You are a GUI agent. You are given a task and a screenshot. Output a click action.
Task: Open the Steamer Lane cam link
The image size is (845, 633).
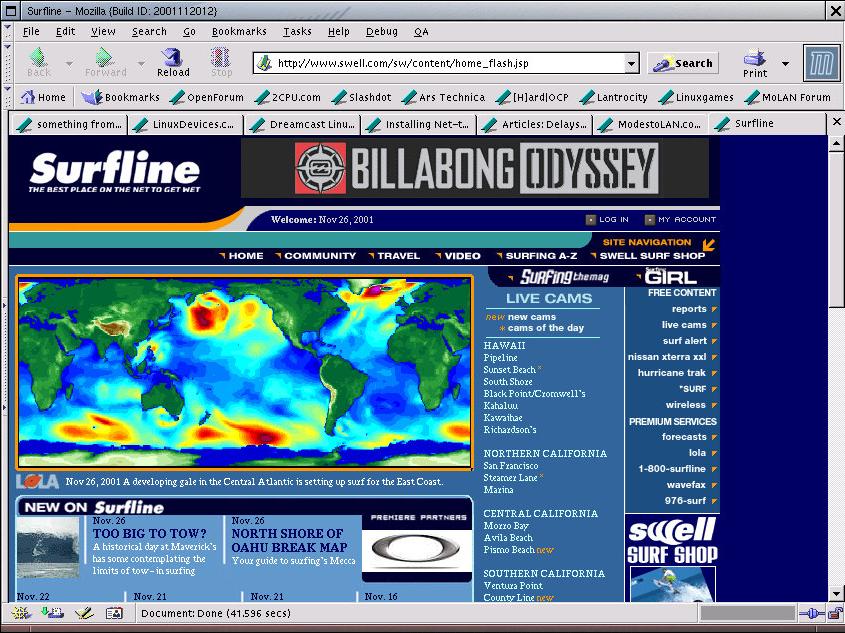pos(510,477)
